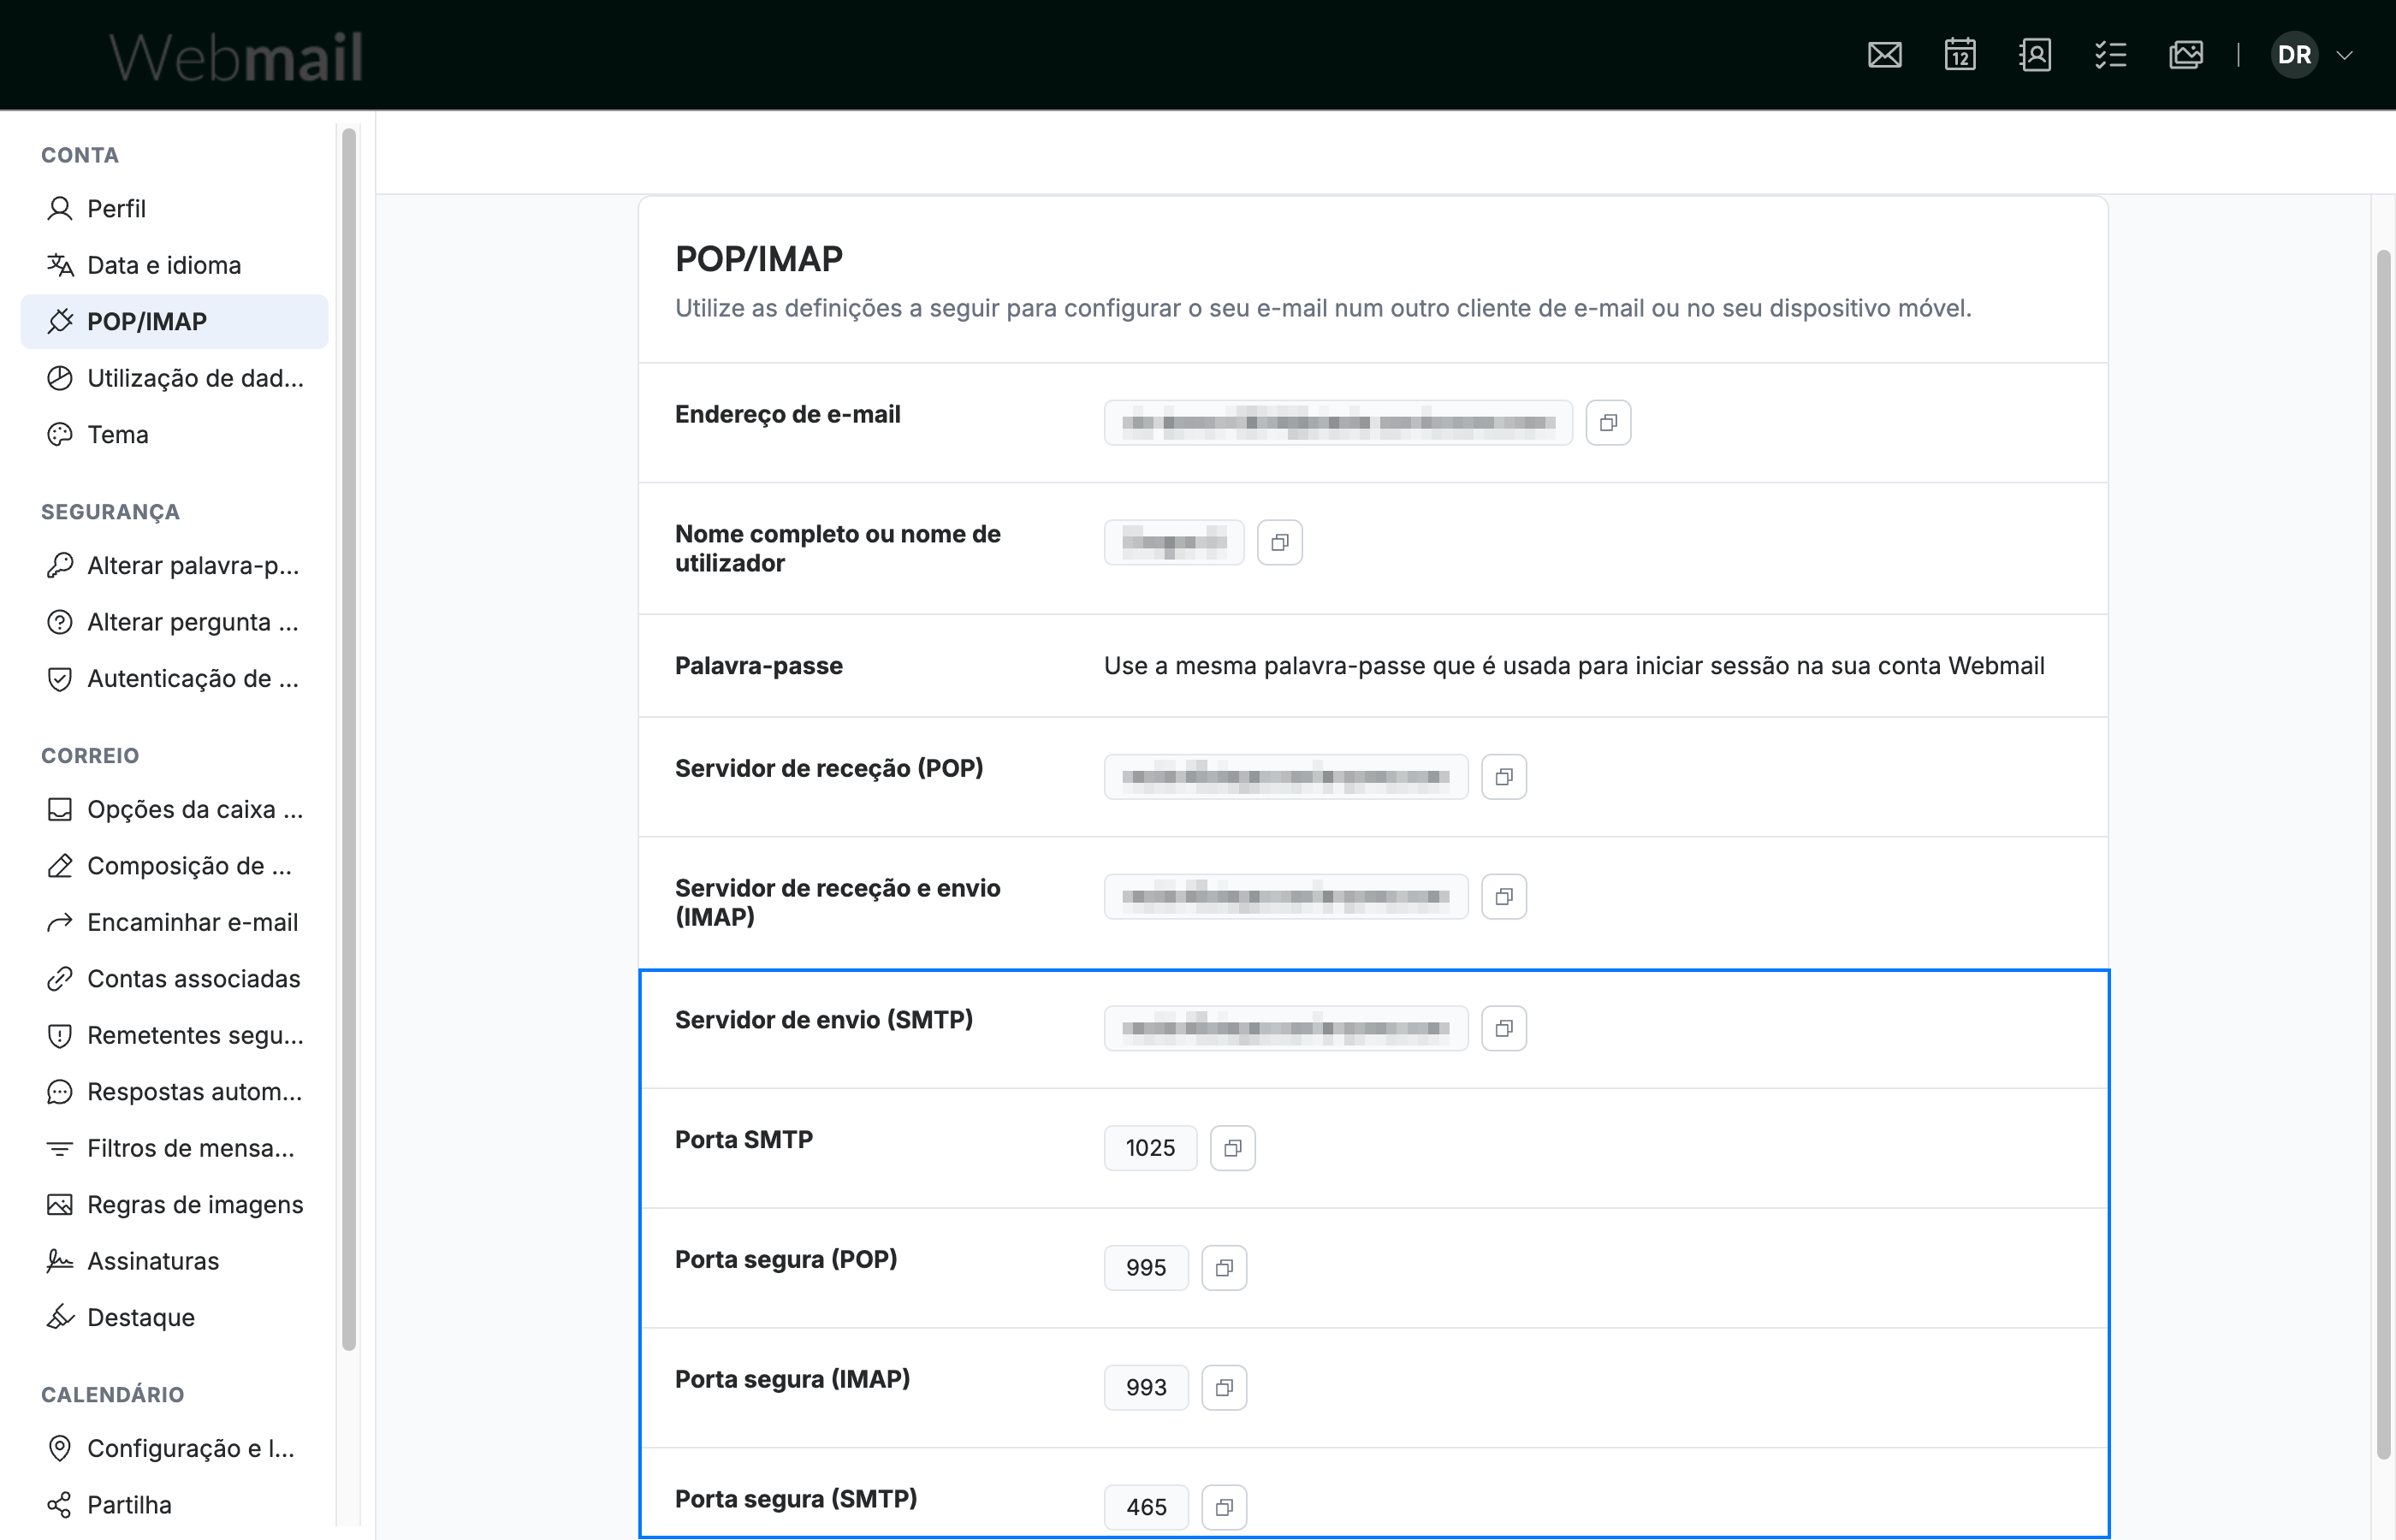The width and height of the screenshot is (2396, 1540).
Task: Open Filtros de mensagens settings
Action: 174,1148
